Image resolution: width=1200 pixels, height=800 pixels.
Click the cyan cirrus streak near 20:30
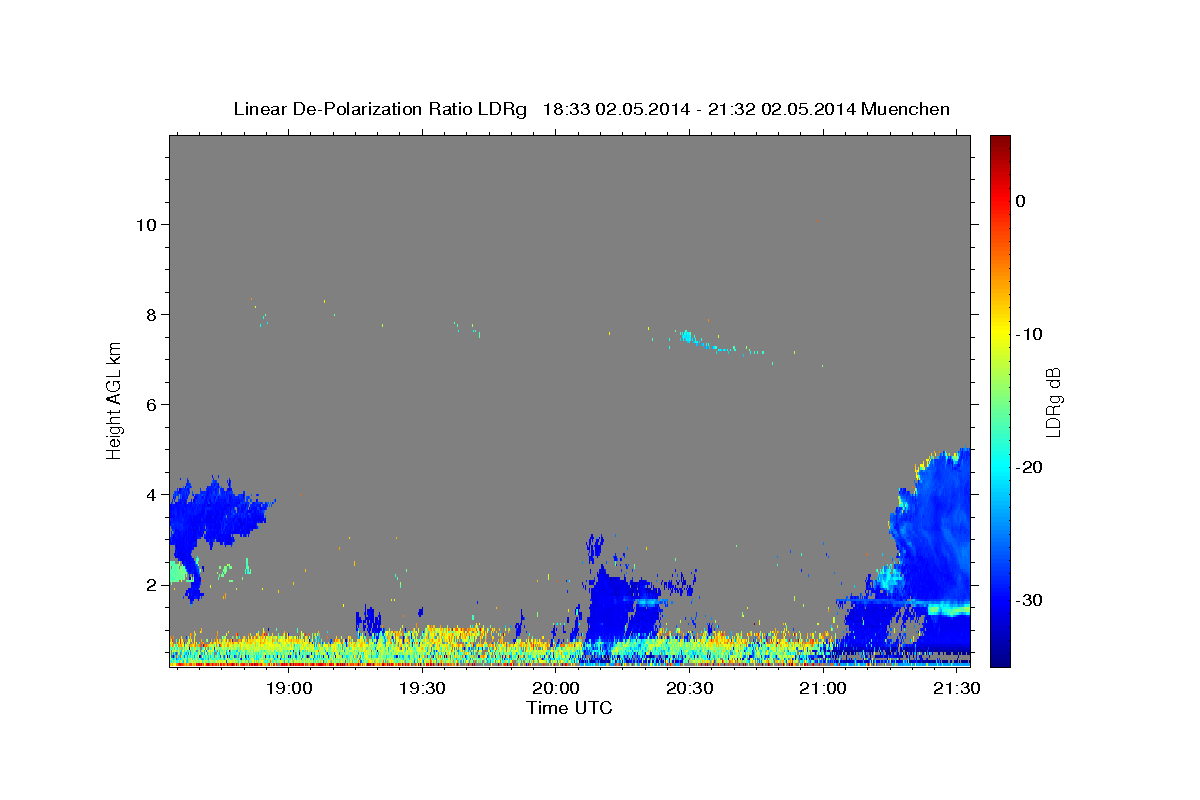(712, 343)
